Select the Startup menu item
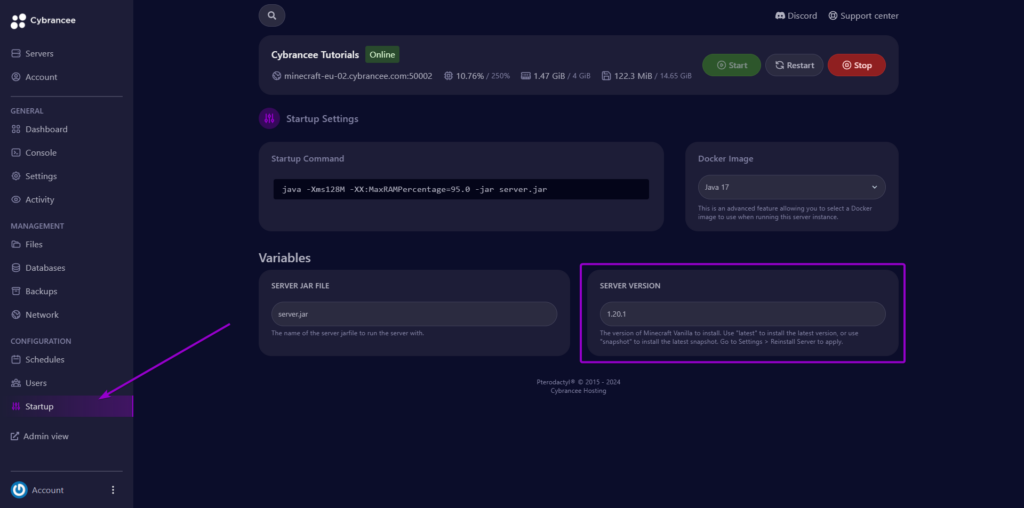1024x508 pixels. 67,407
